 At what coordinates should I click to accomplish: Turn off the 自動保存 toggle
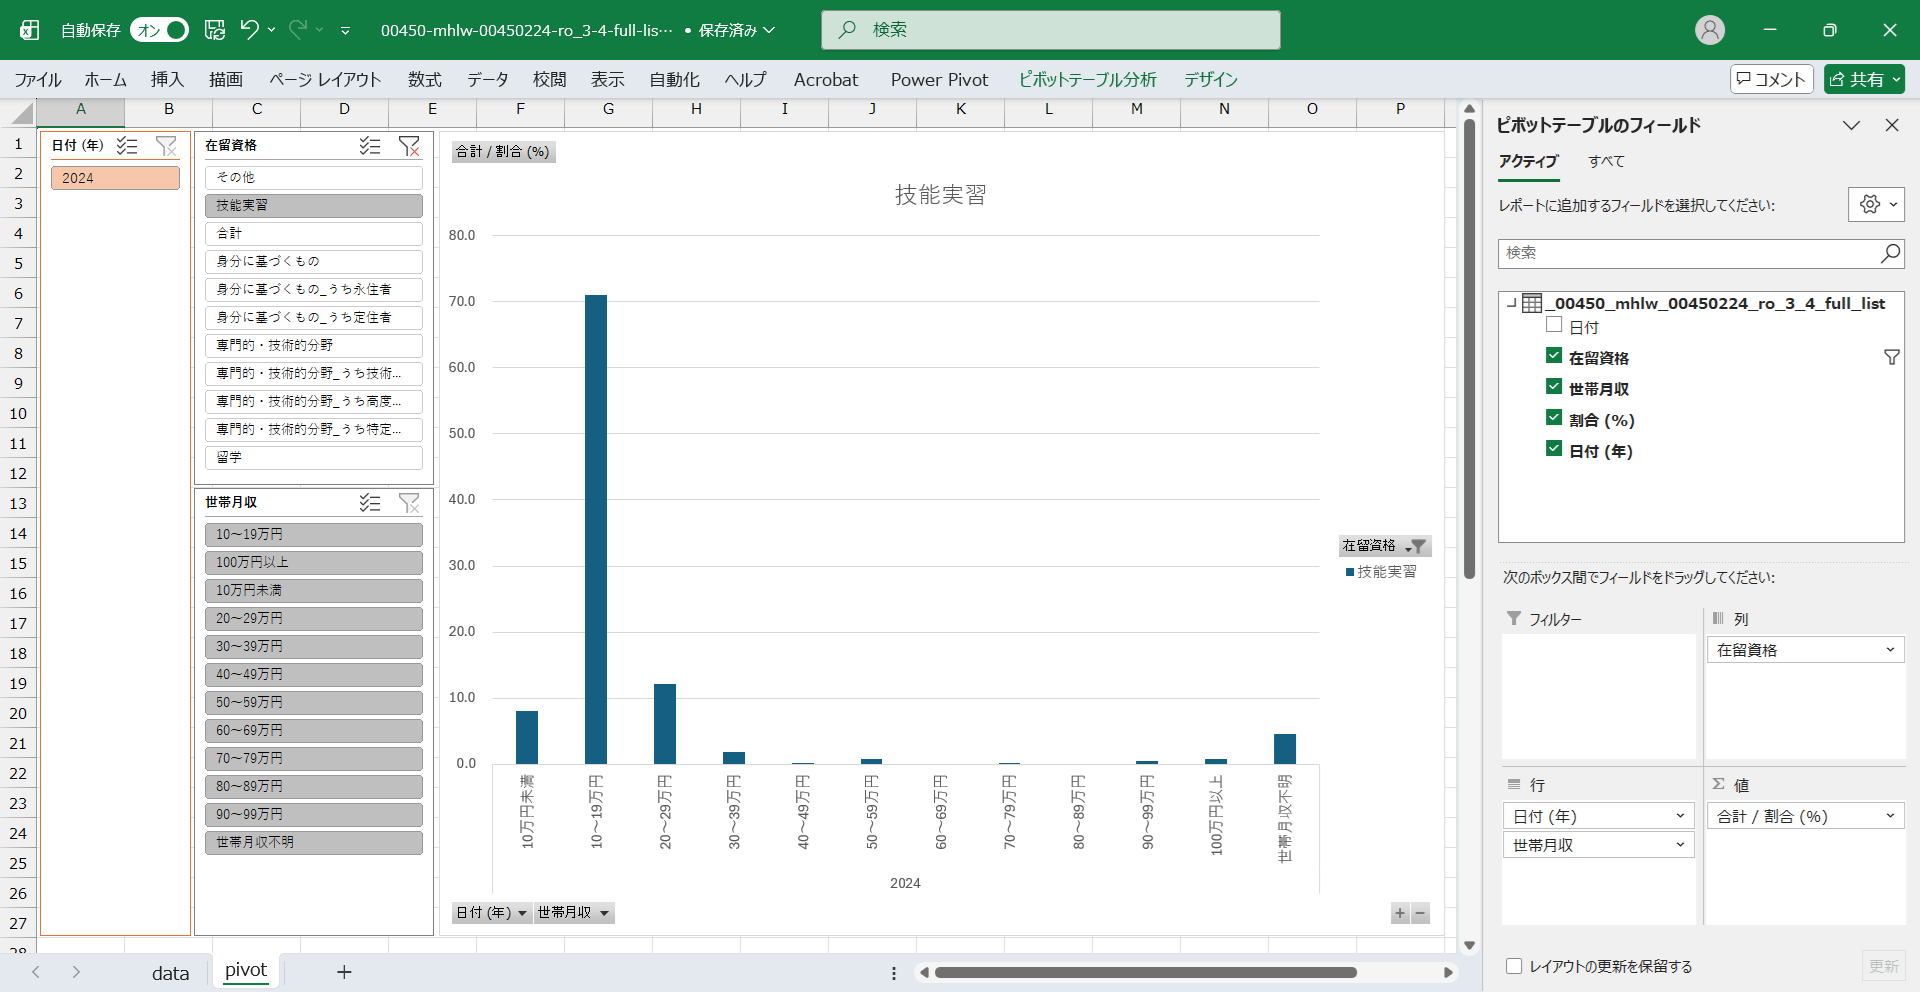(159, 30)
